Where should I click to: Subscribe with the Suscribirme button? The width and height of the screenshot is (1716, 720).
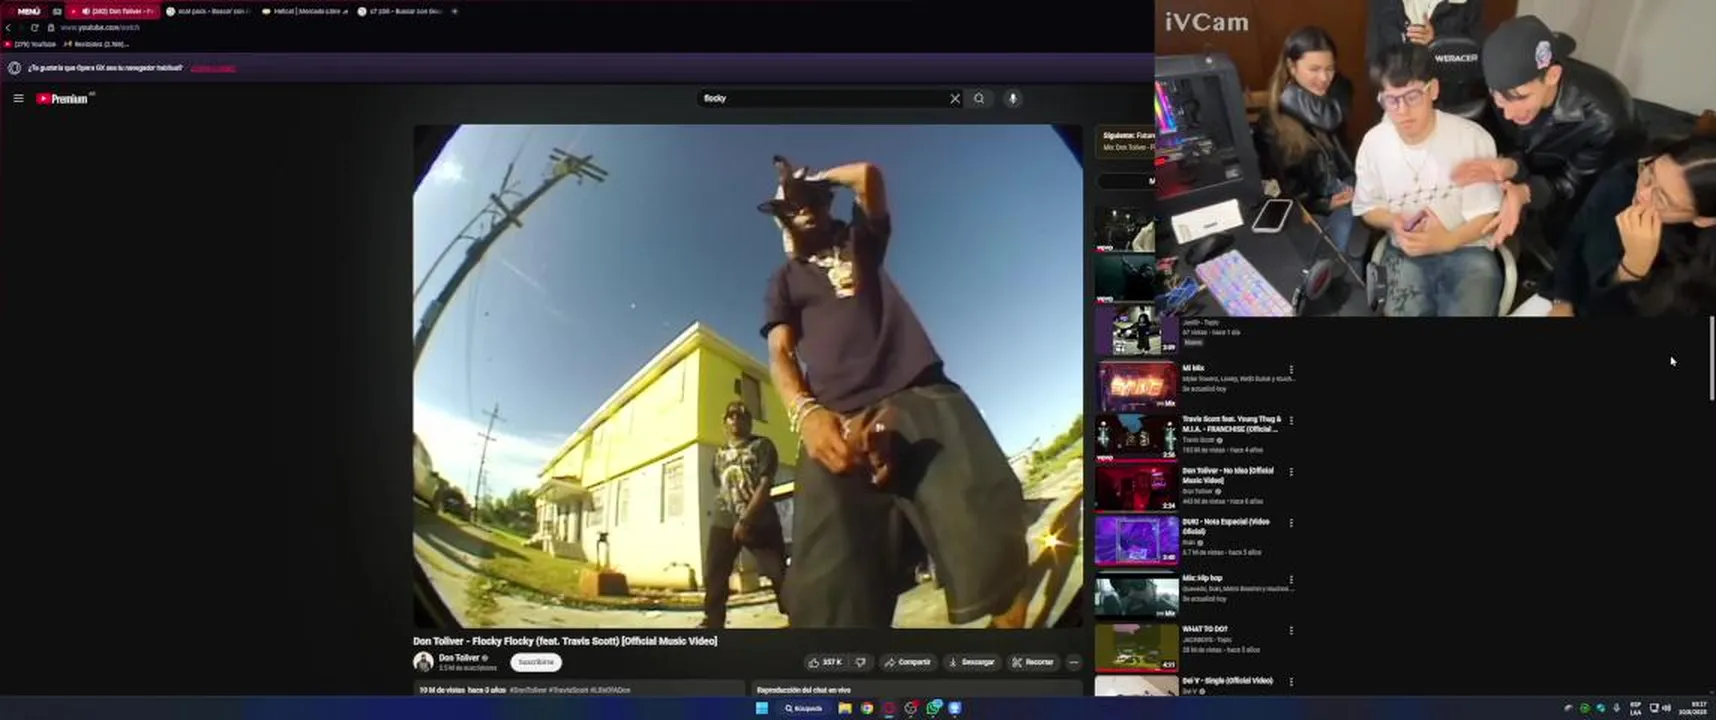(x=536, y=662)
